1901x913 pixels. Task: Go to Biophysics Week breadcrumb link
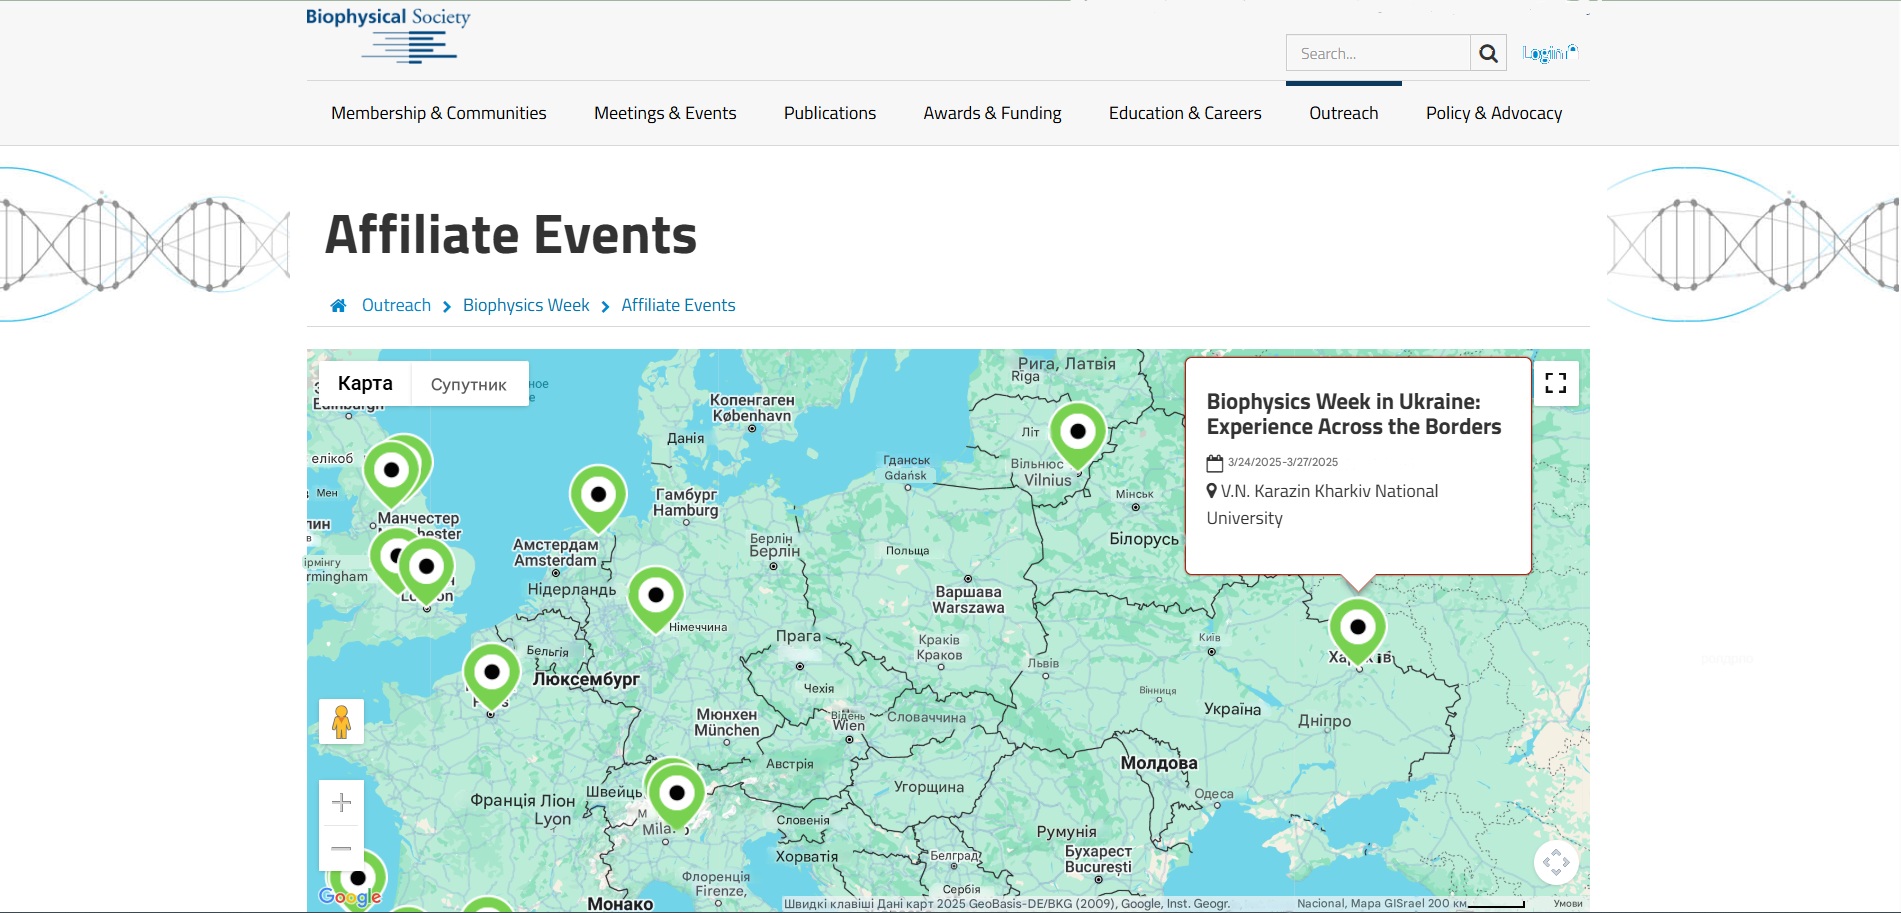[x=526, y=305]
